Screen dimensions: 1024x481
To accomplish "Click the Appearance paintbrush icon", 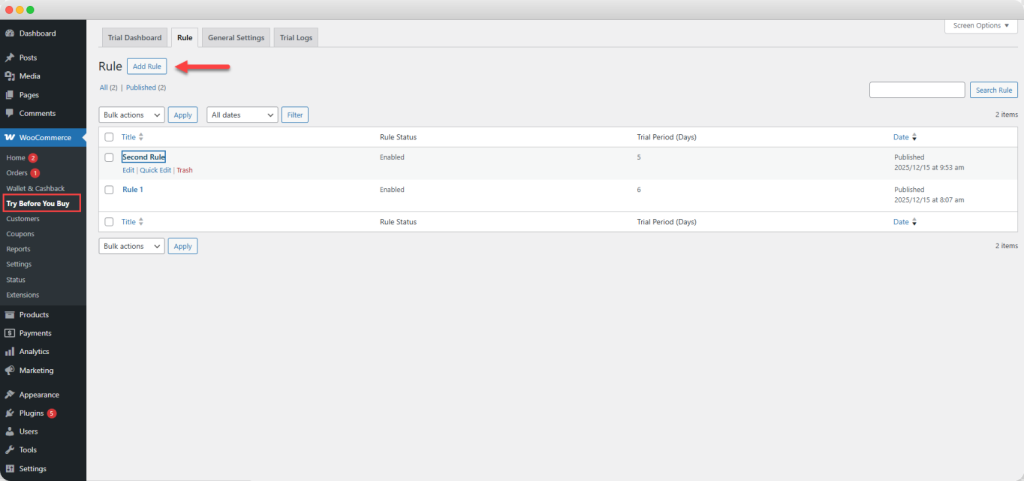I will point(10,395).
